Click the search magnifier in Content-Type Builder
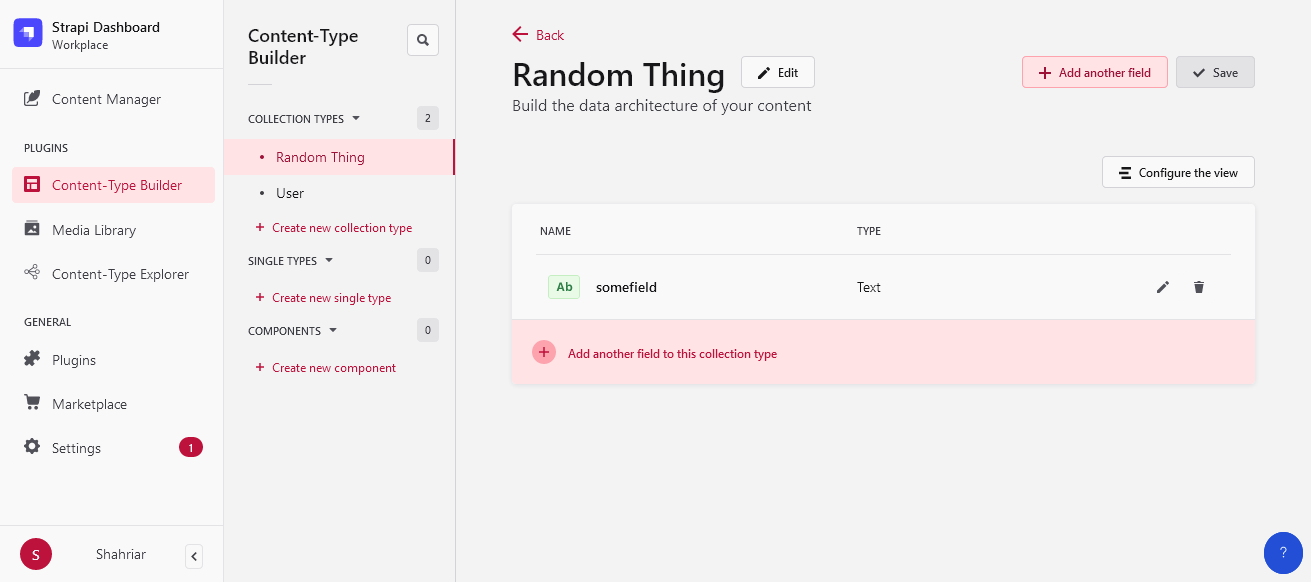 [x=422, y=40]
